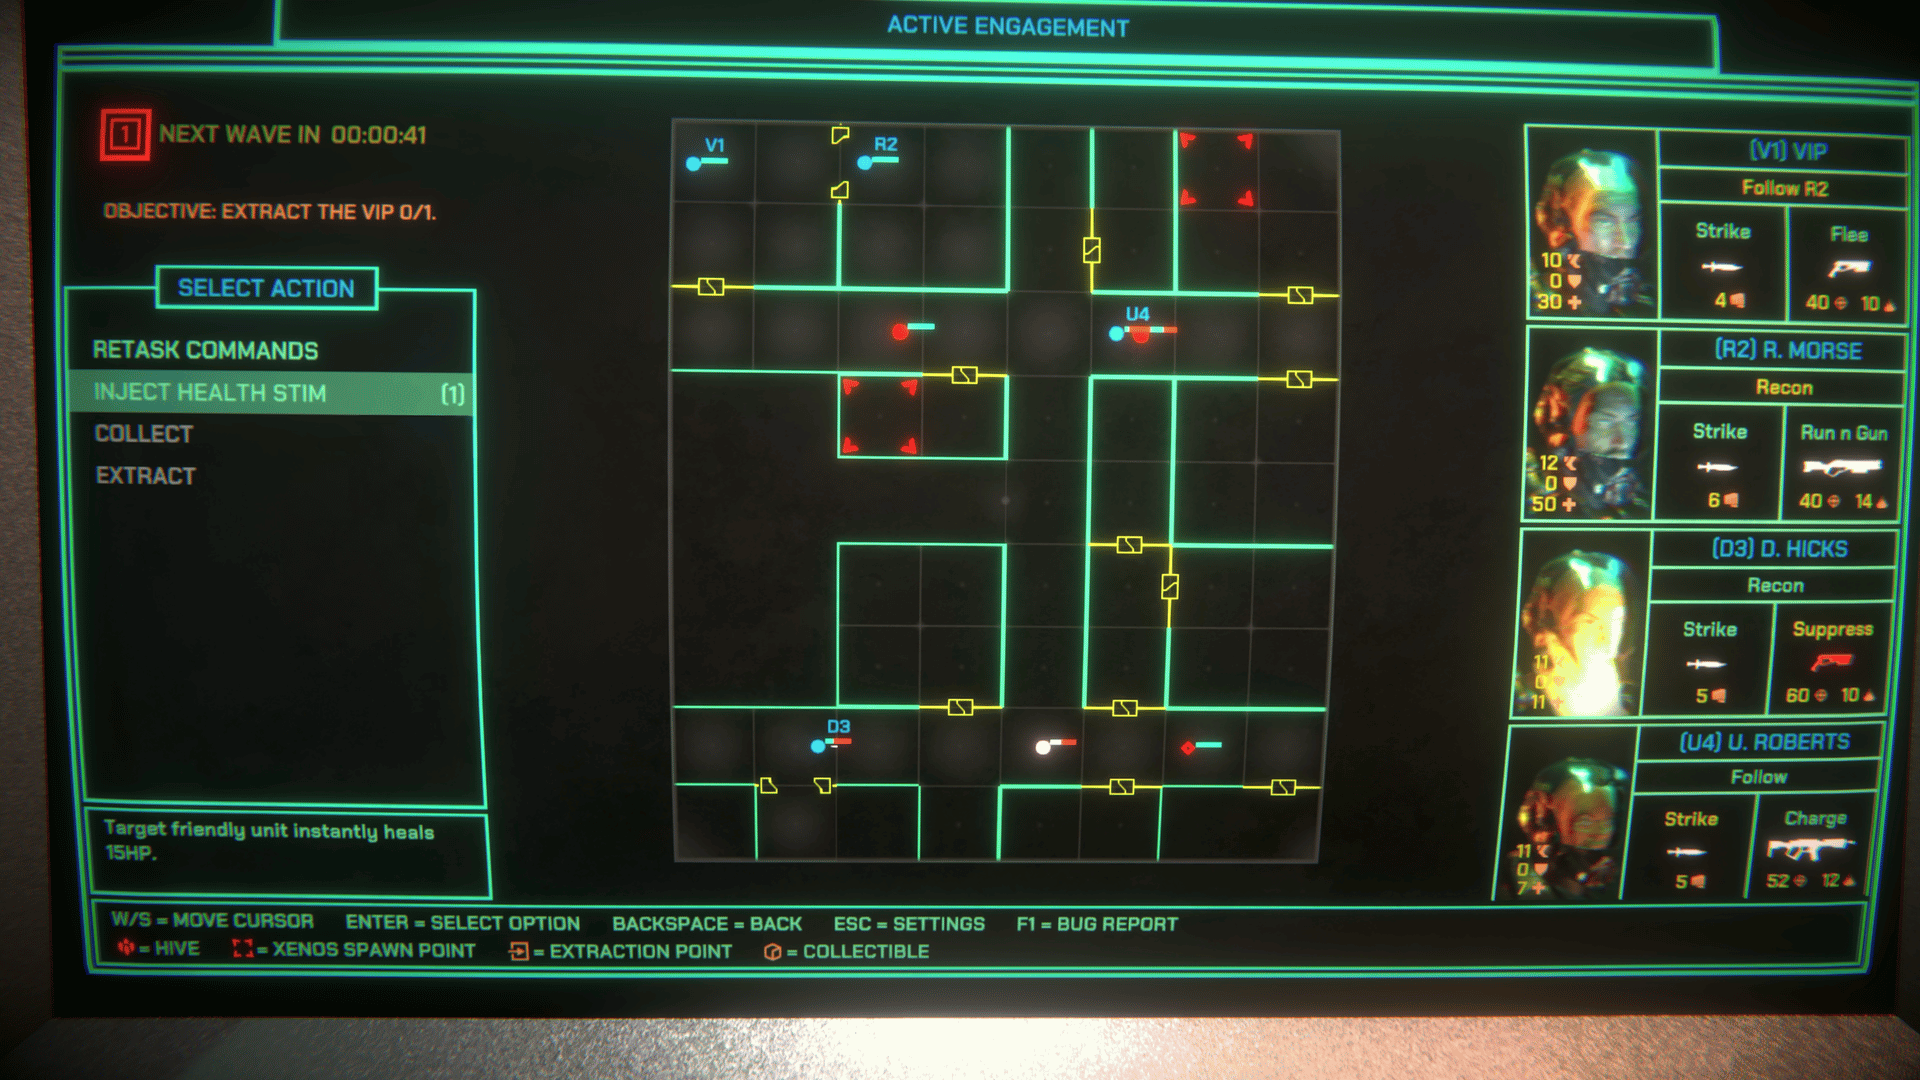Choose Inject Health Stim action
The image size is (1920, 1080).
(210, 393)
